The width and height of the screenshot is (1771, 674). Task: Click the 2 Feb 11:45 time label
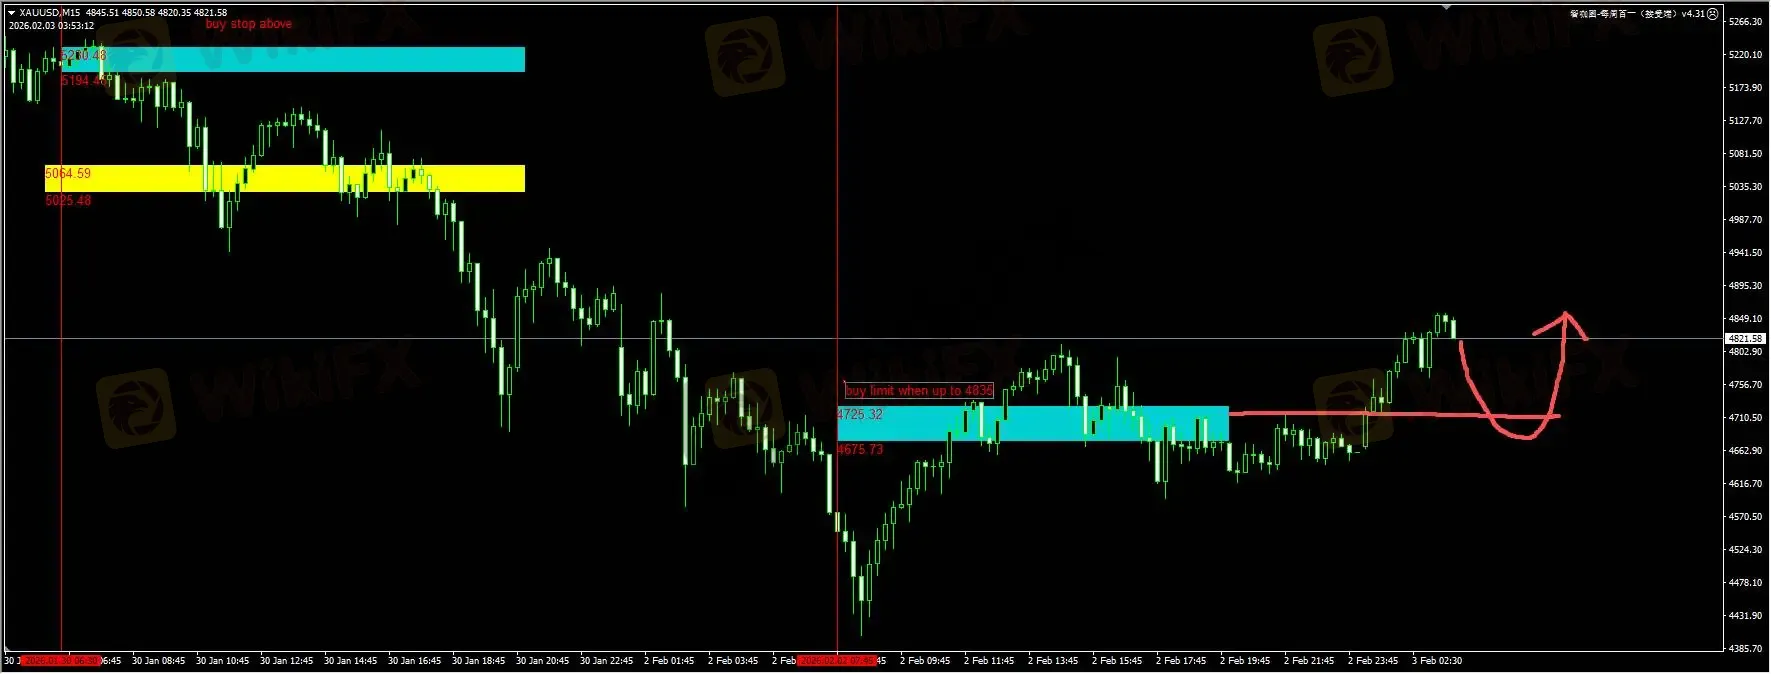[989, 661]
